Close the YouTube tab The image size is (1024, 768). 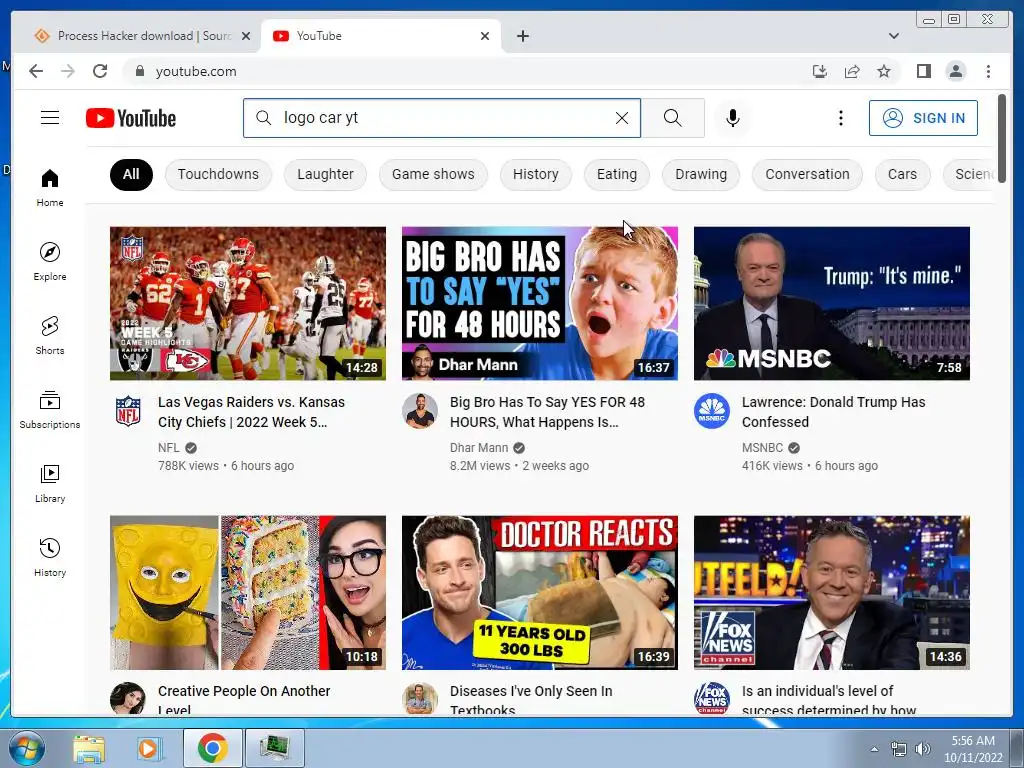485,36
